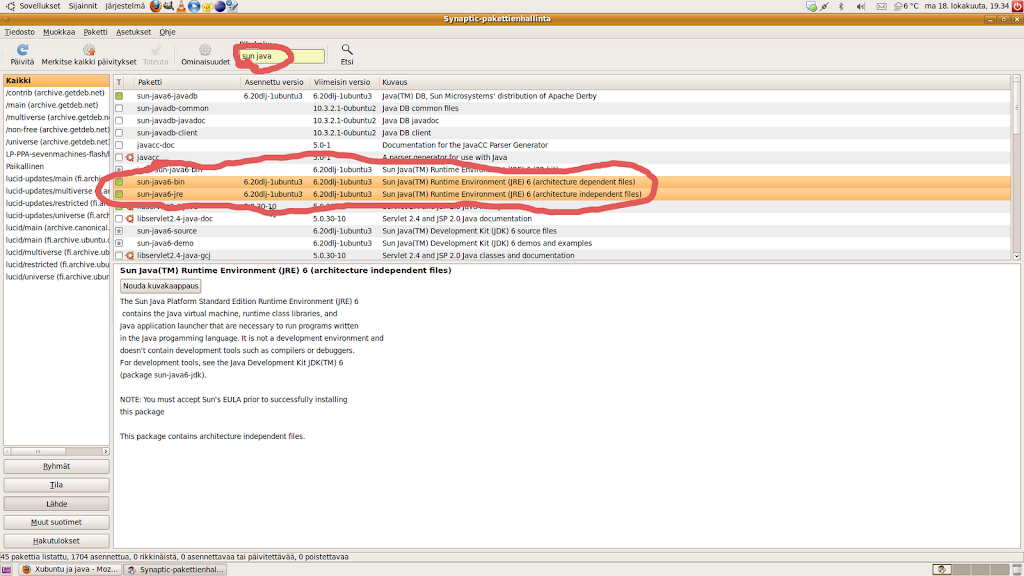
Task: Click the Tila filter button
Action: click(56, 485)
